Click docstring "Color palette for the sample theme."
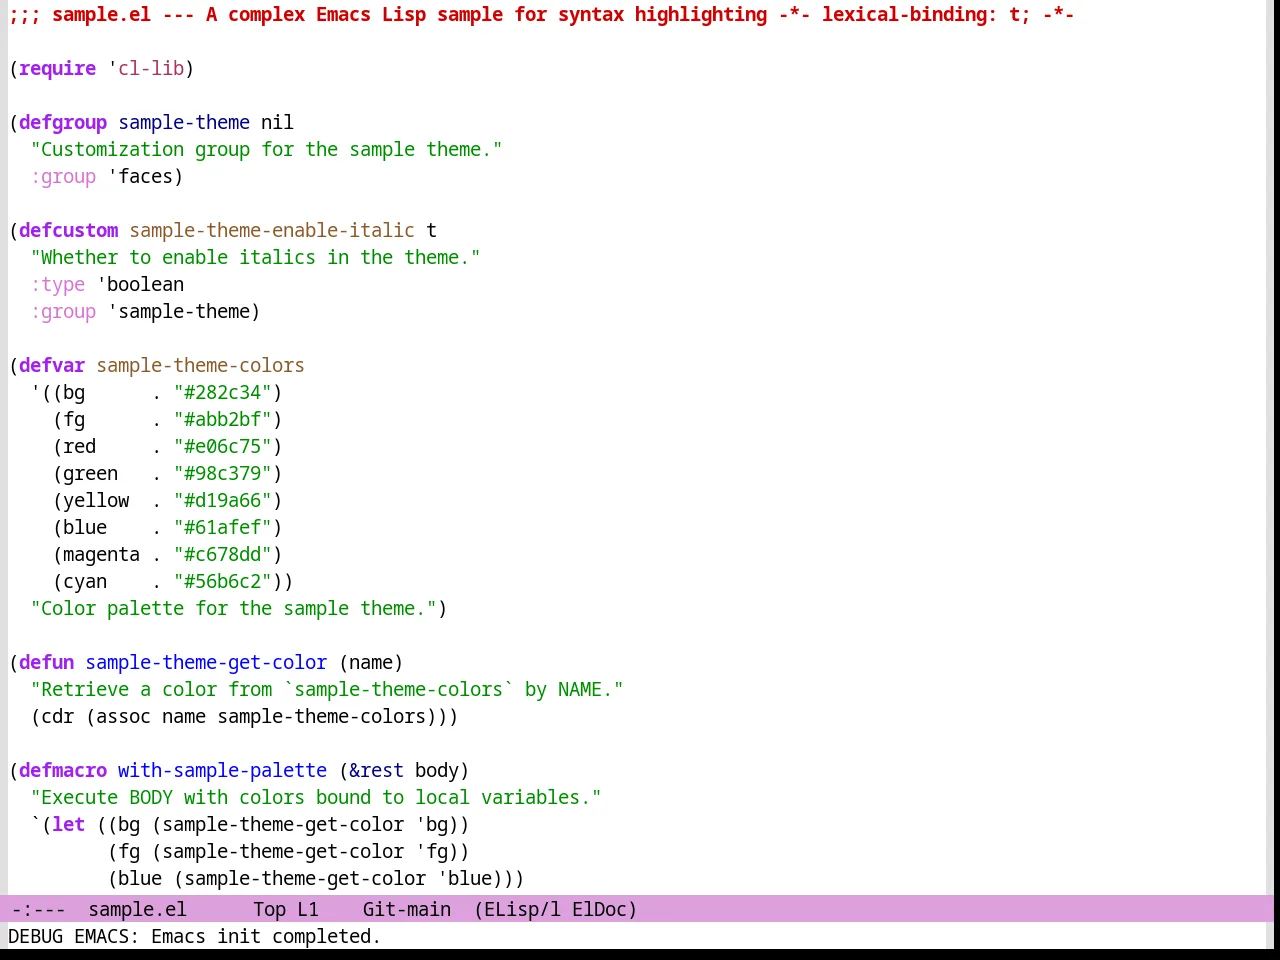Image resolution: width=1280 pixels, height=960 pixels. coord(234,608)
